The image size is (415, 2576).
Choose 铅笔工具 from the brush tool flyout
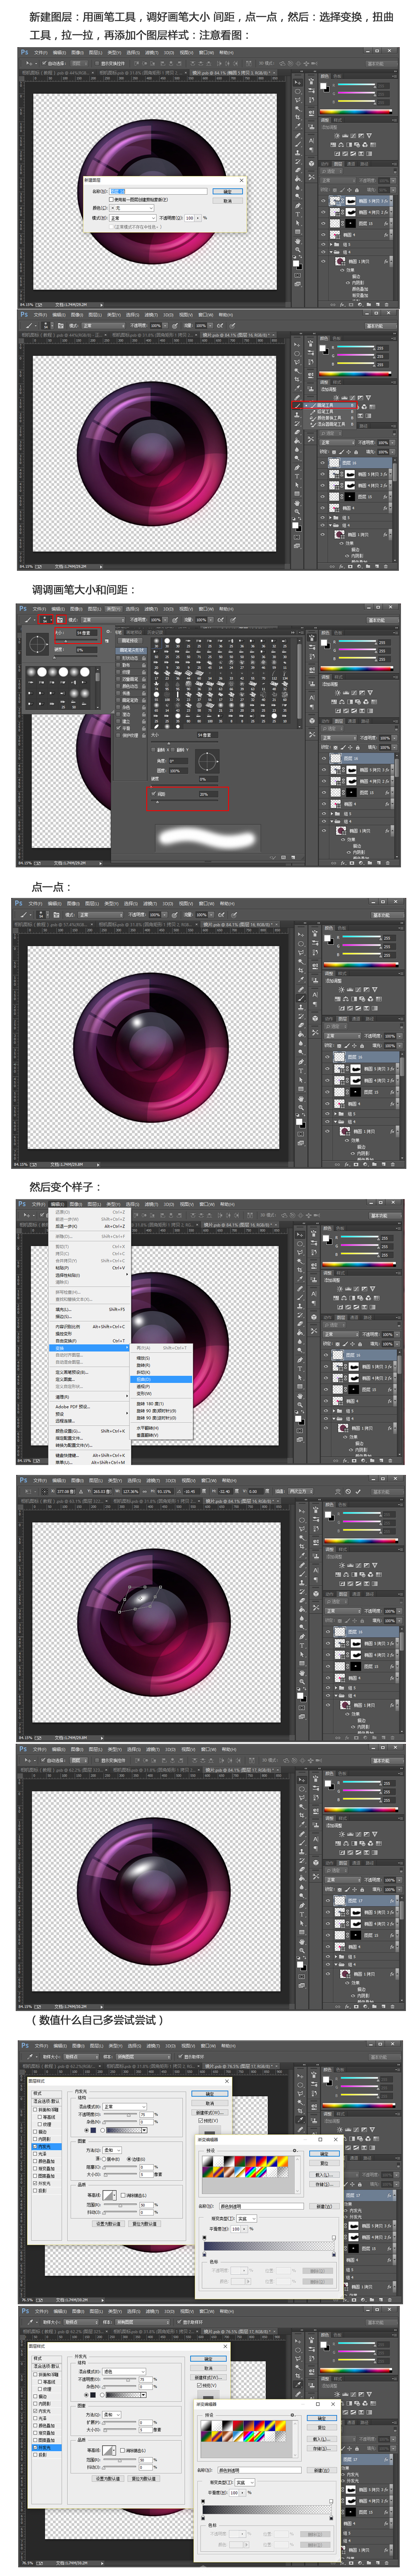[330, 412]
